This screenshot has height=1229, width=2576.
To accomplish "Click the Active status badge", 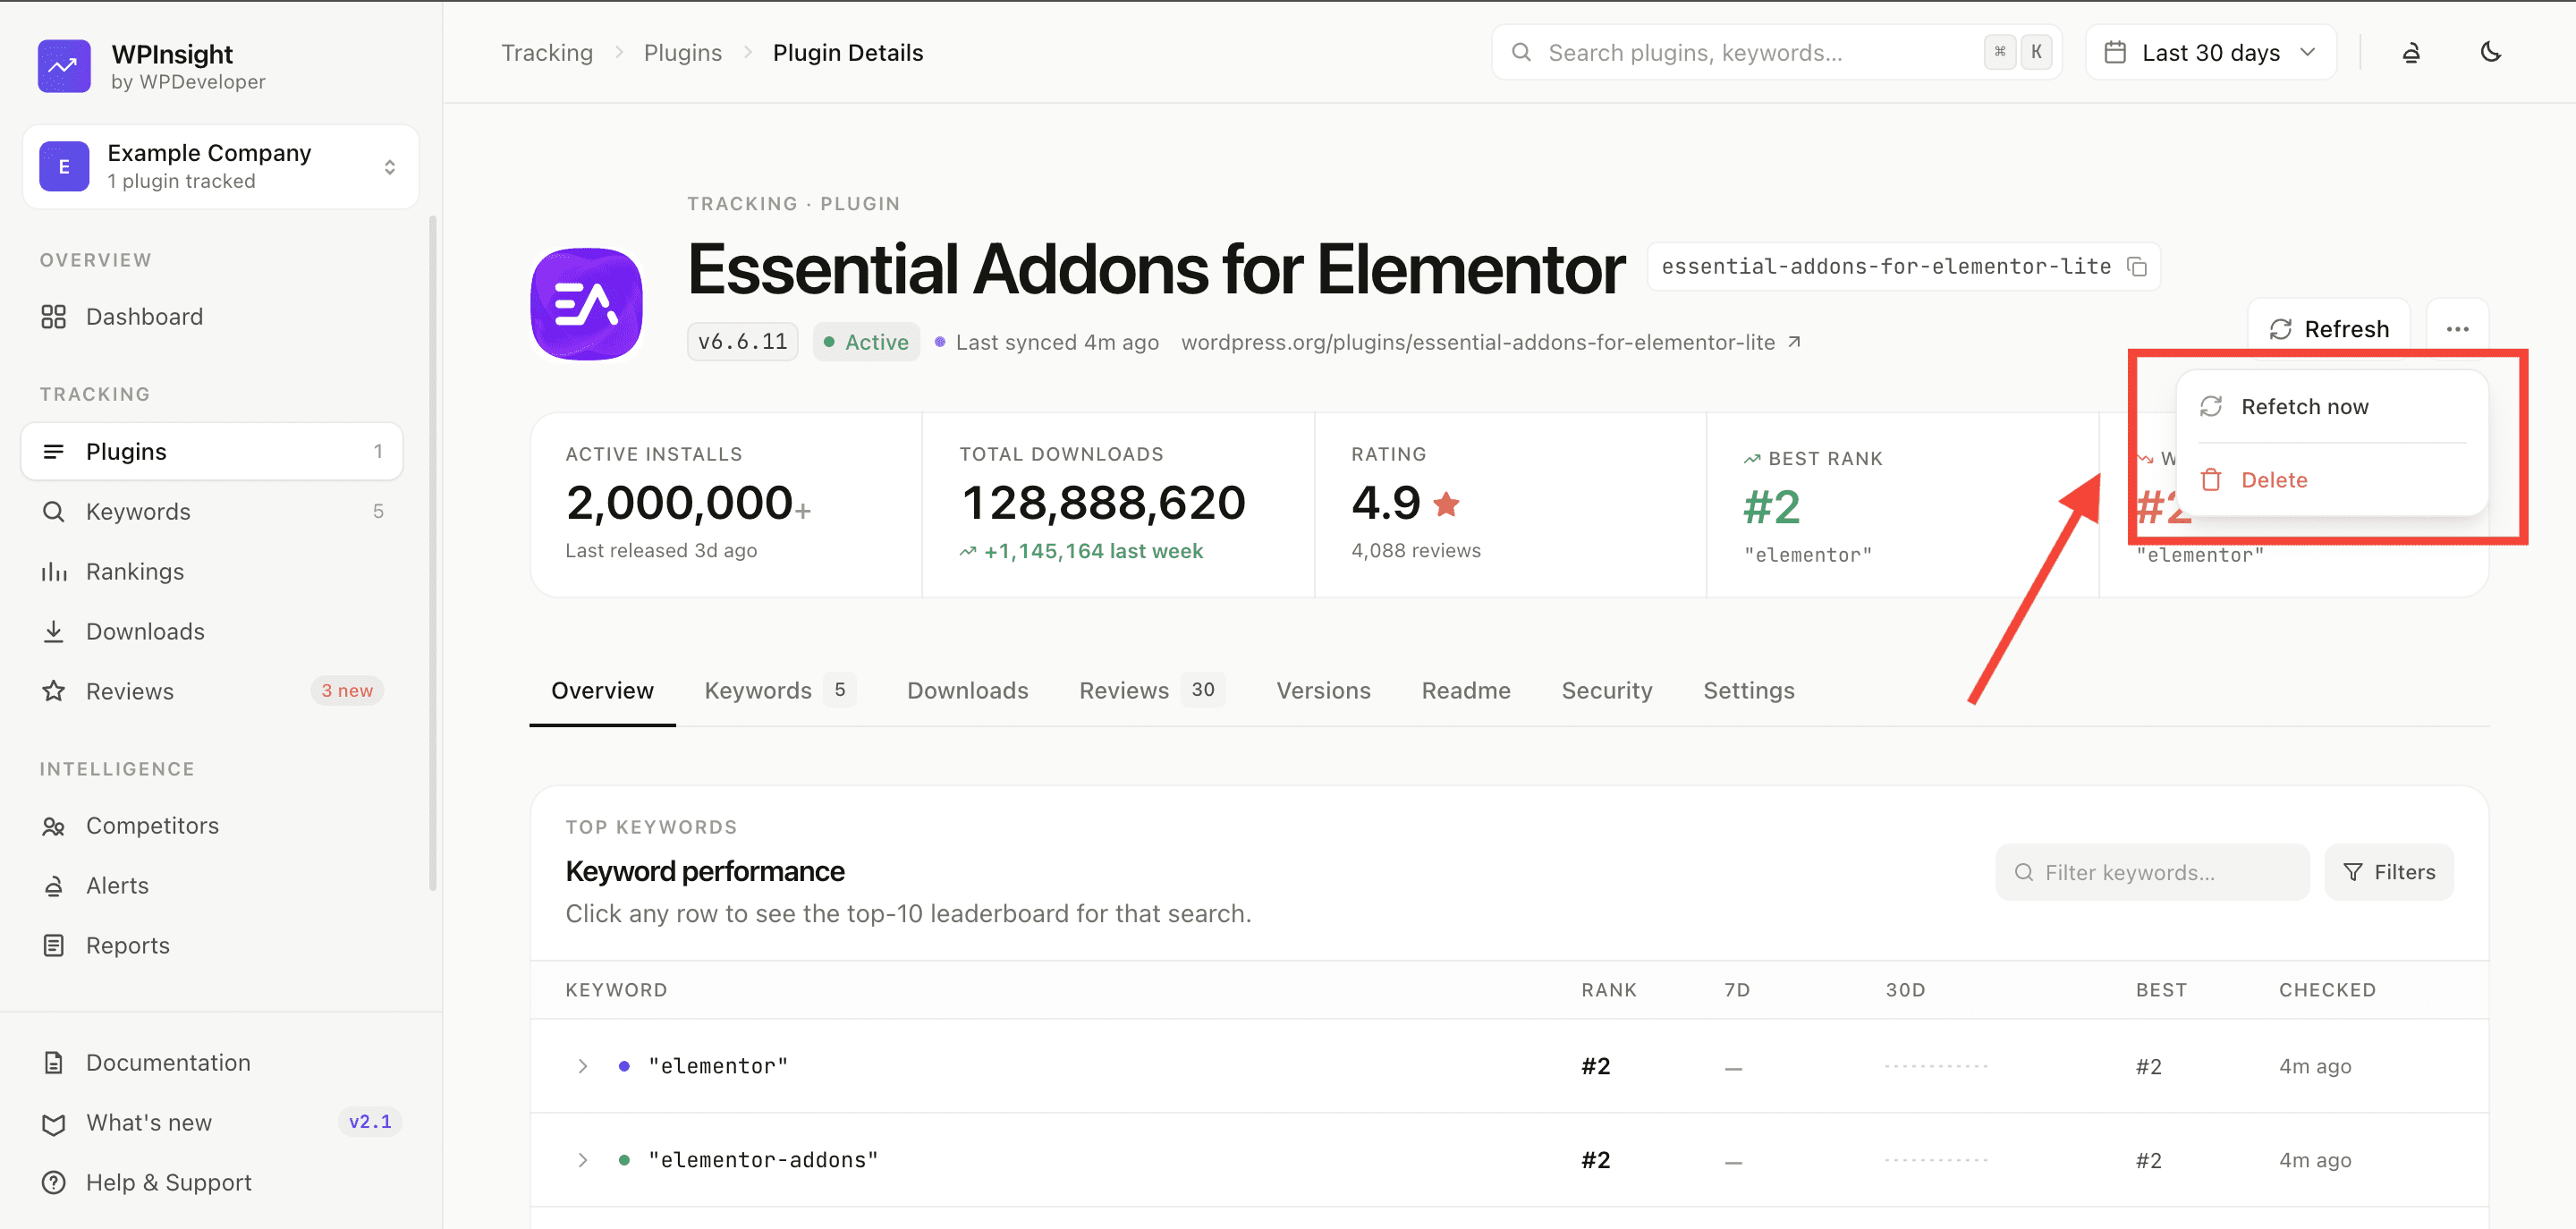I will coord(866,342).
